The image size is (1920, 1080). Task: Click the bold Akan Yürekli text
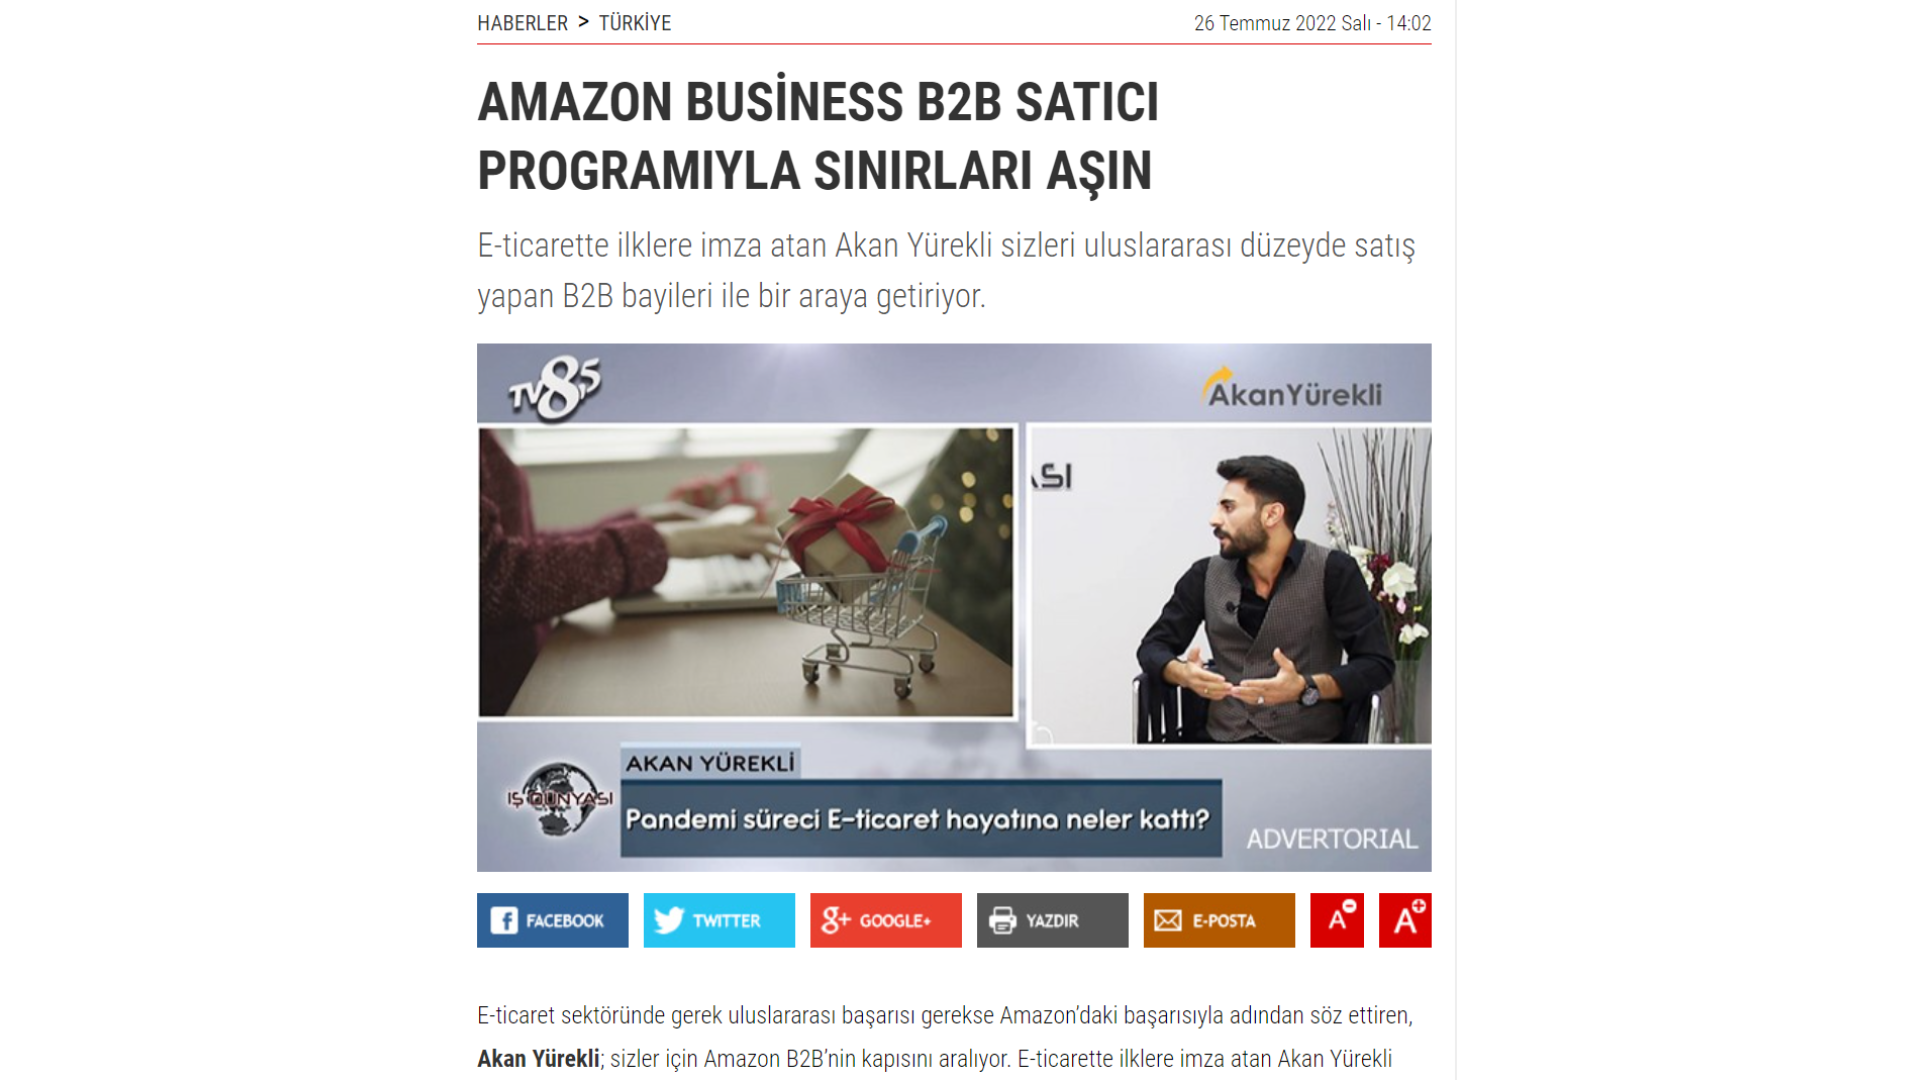click(x=538, y=1059)
